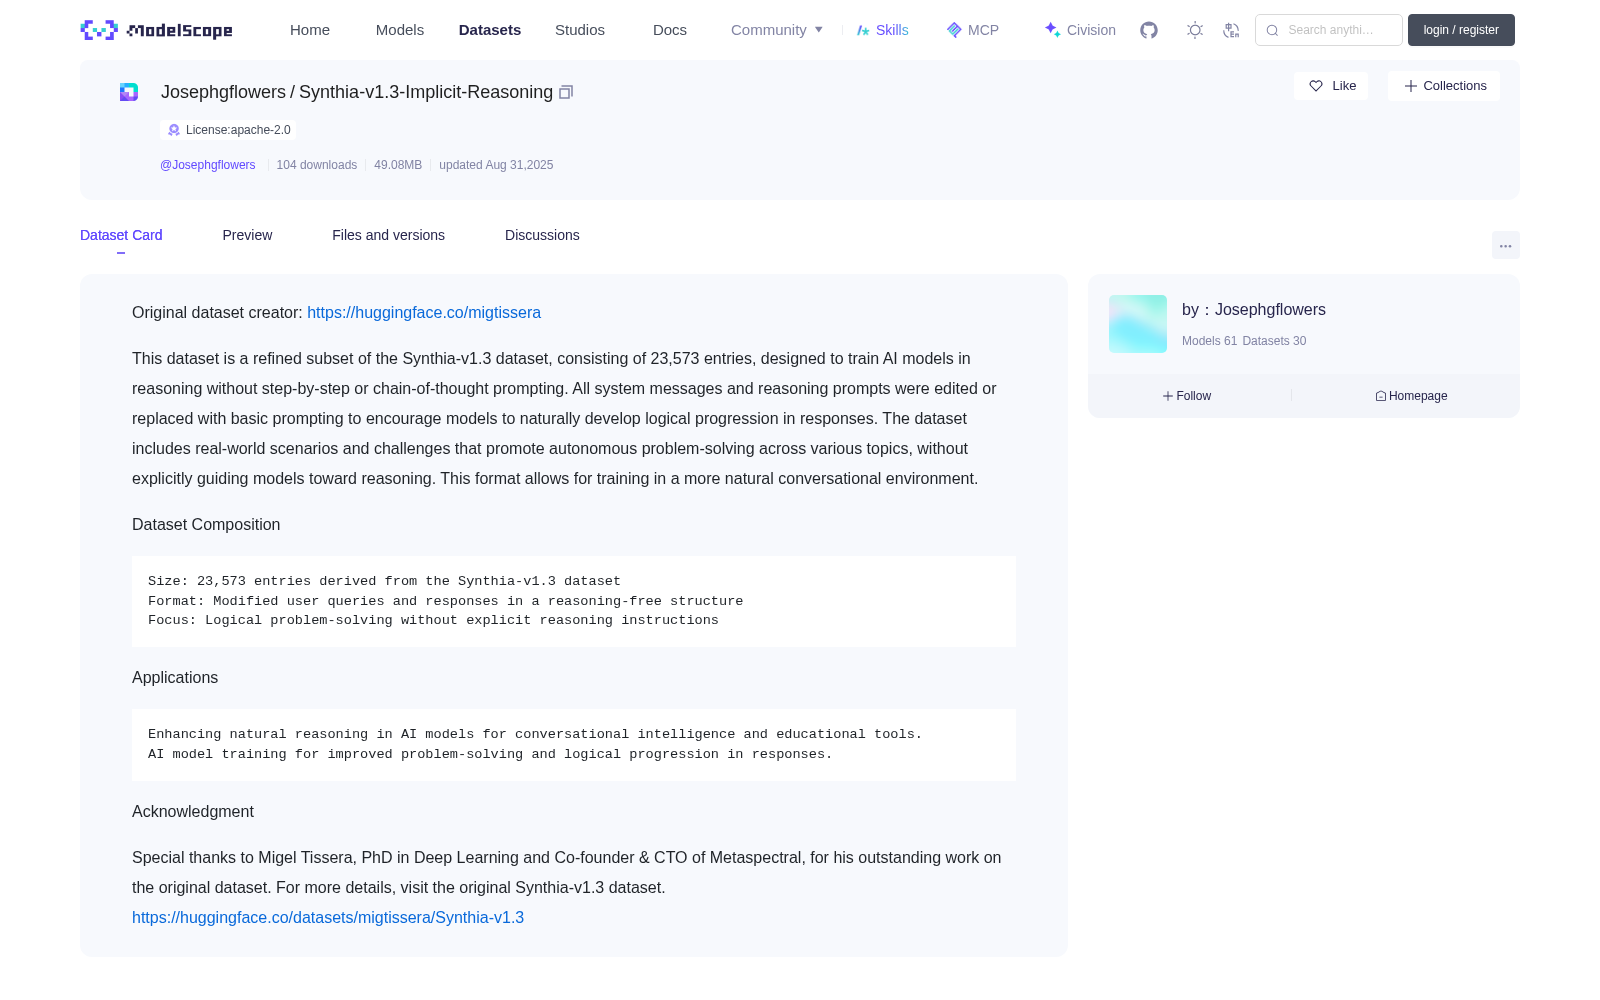The width and height of the screenshot is (1600, 1000).
Task: Follow Josephgflowers
Action: point(1187,396)
